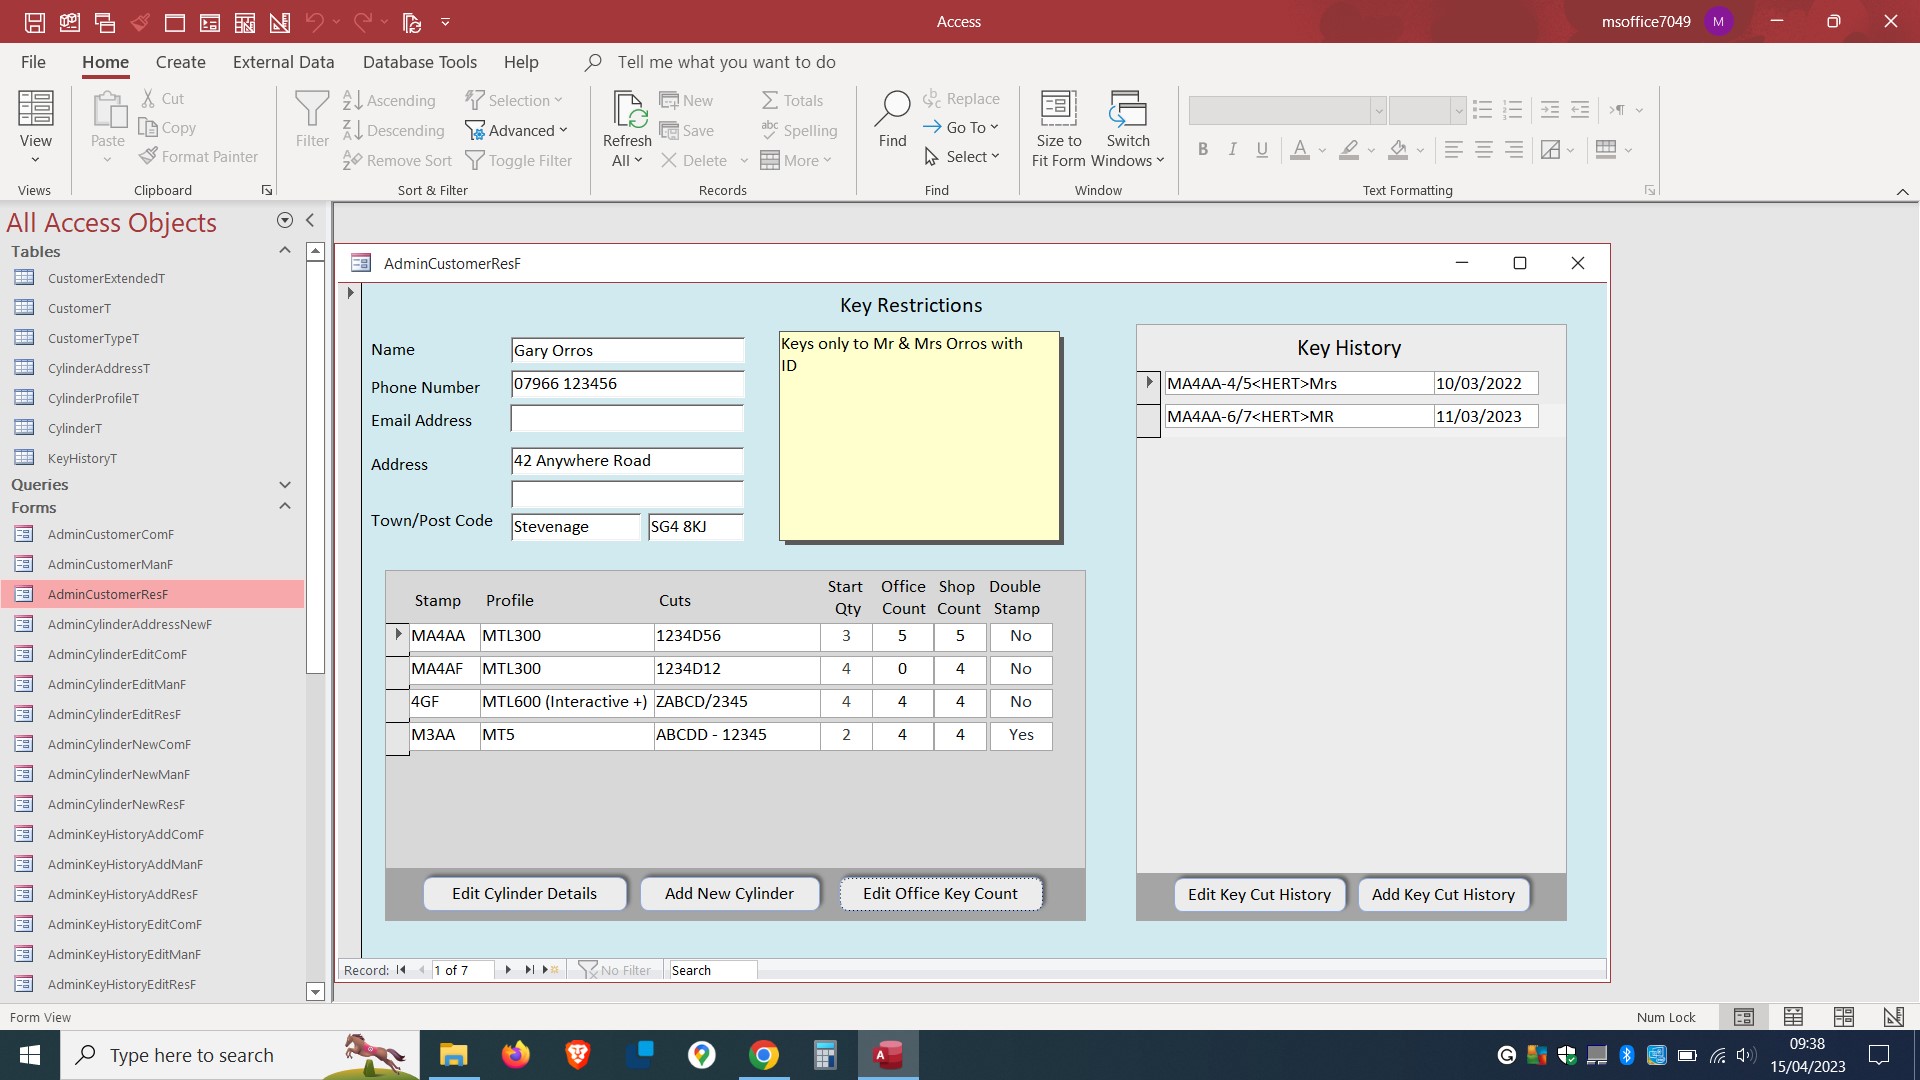Viewport: 1920px width, 1080px height.
Task: Open More dropdown in Records group
Action: [x=796, y=160]
